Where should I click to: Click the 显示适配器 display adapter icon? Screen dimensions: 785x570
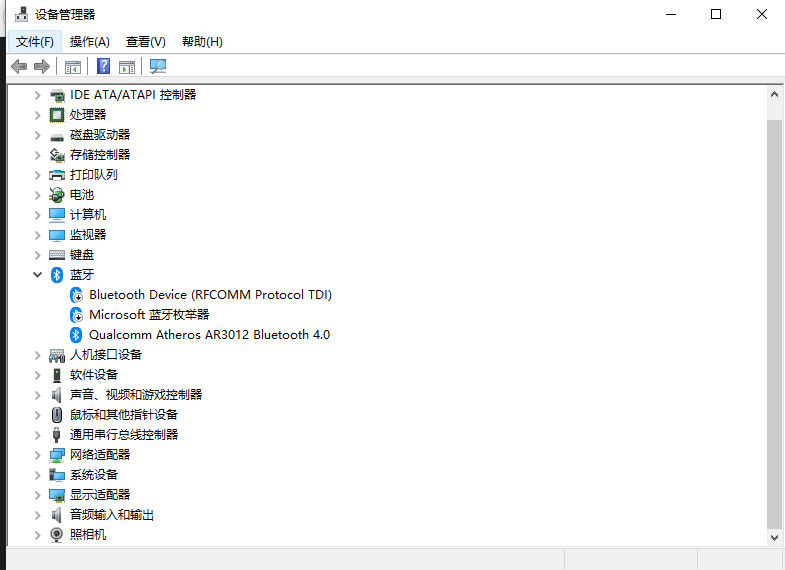57,495
